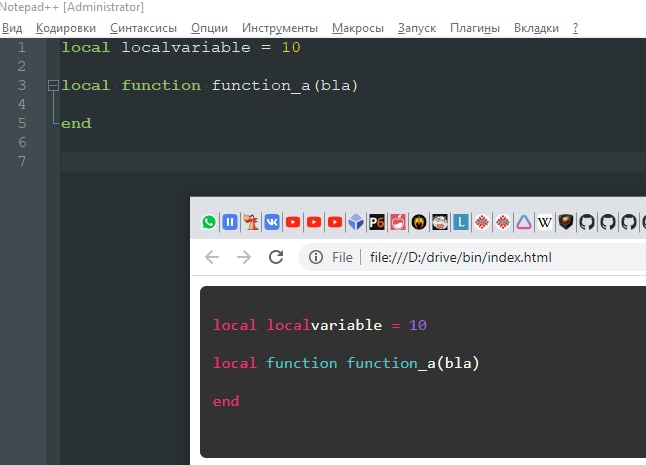Switch to the purple triangle icon tab
The width and height of the screenshot is (646, 465).
524,222
